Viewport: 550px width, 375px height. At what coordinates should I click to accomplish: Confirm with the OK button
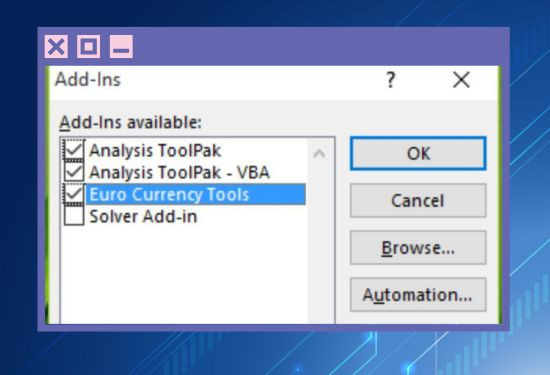[418, 154]
